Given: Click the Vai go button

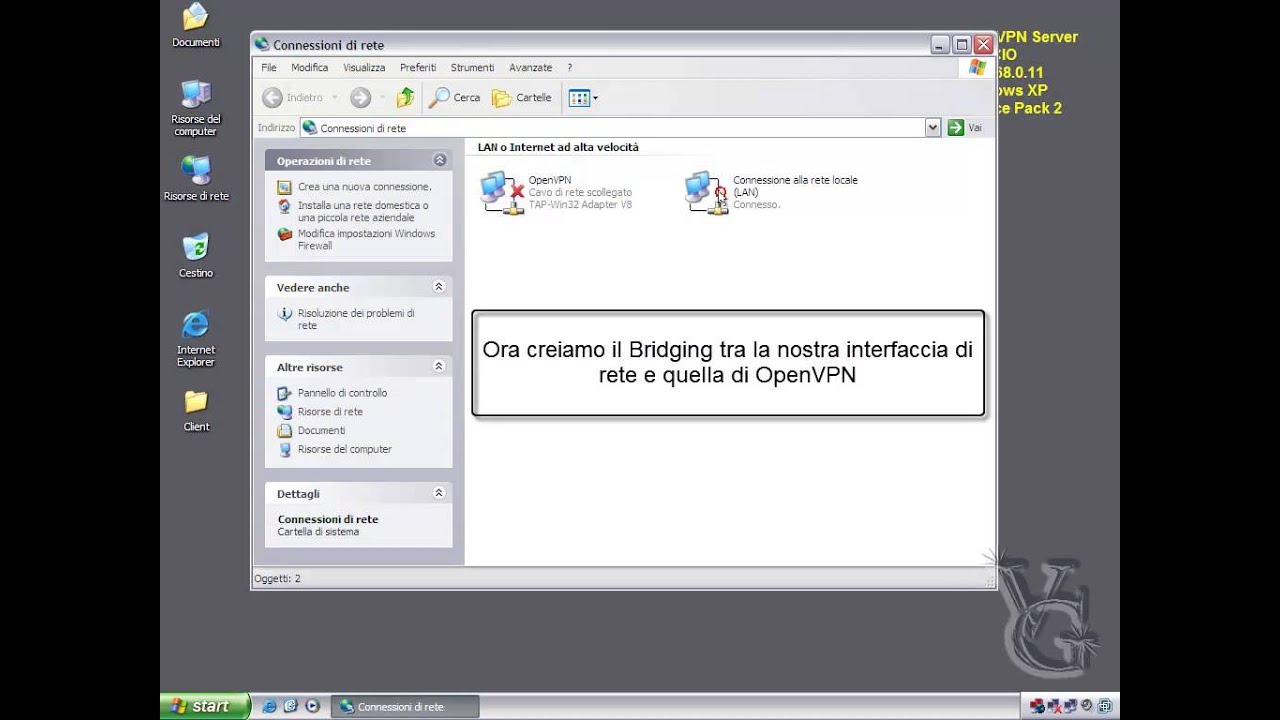Looking at the screenshot, I should (x=965, y=127).
